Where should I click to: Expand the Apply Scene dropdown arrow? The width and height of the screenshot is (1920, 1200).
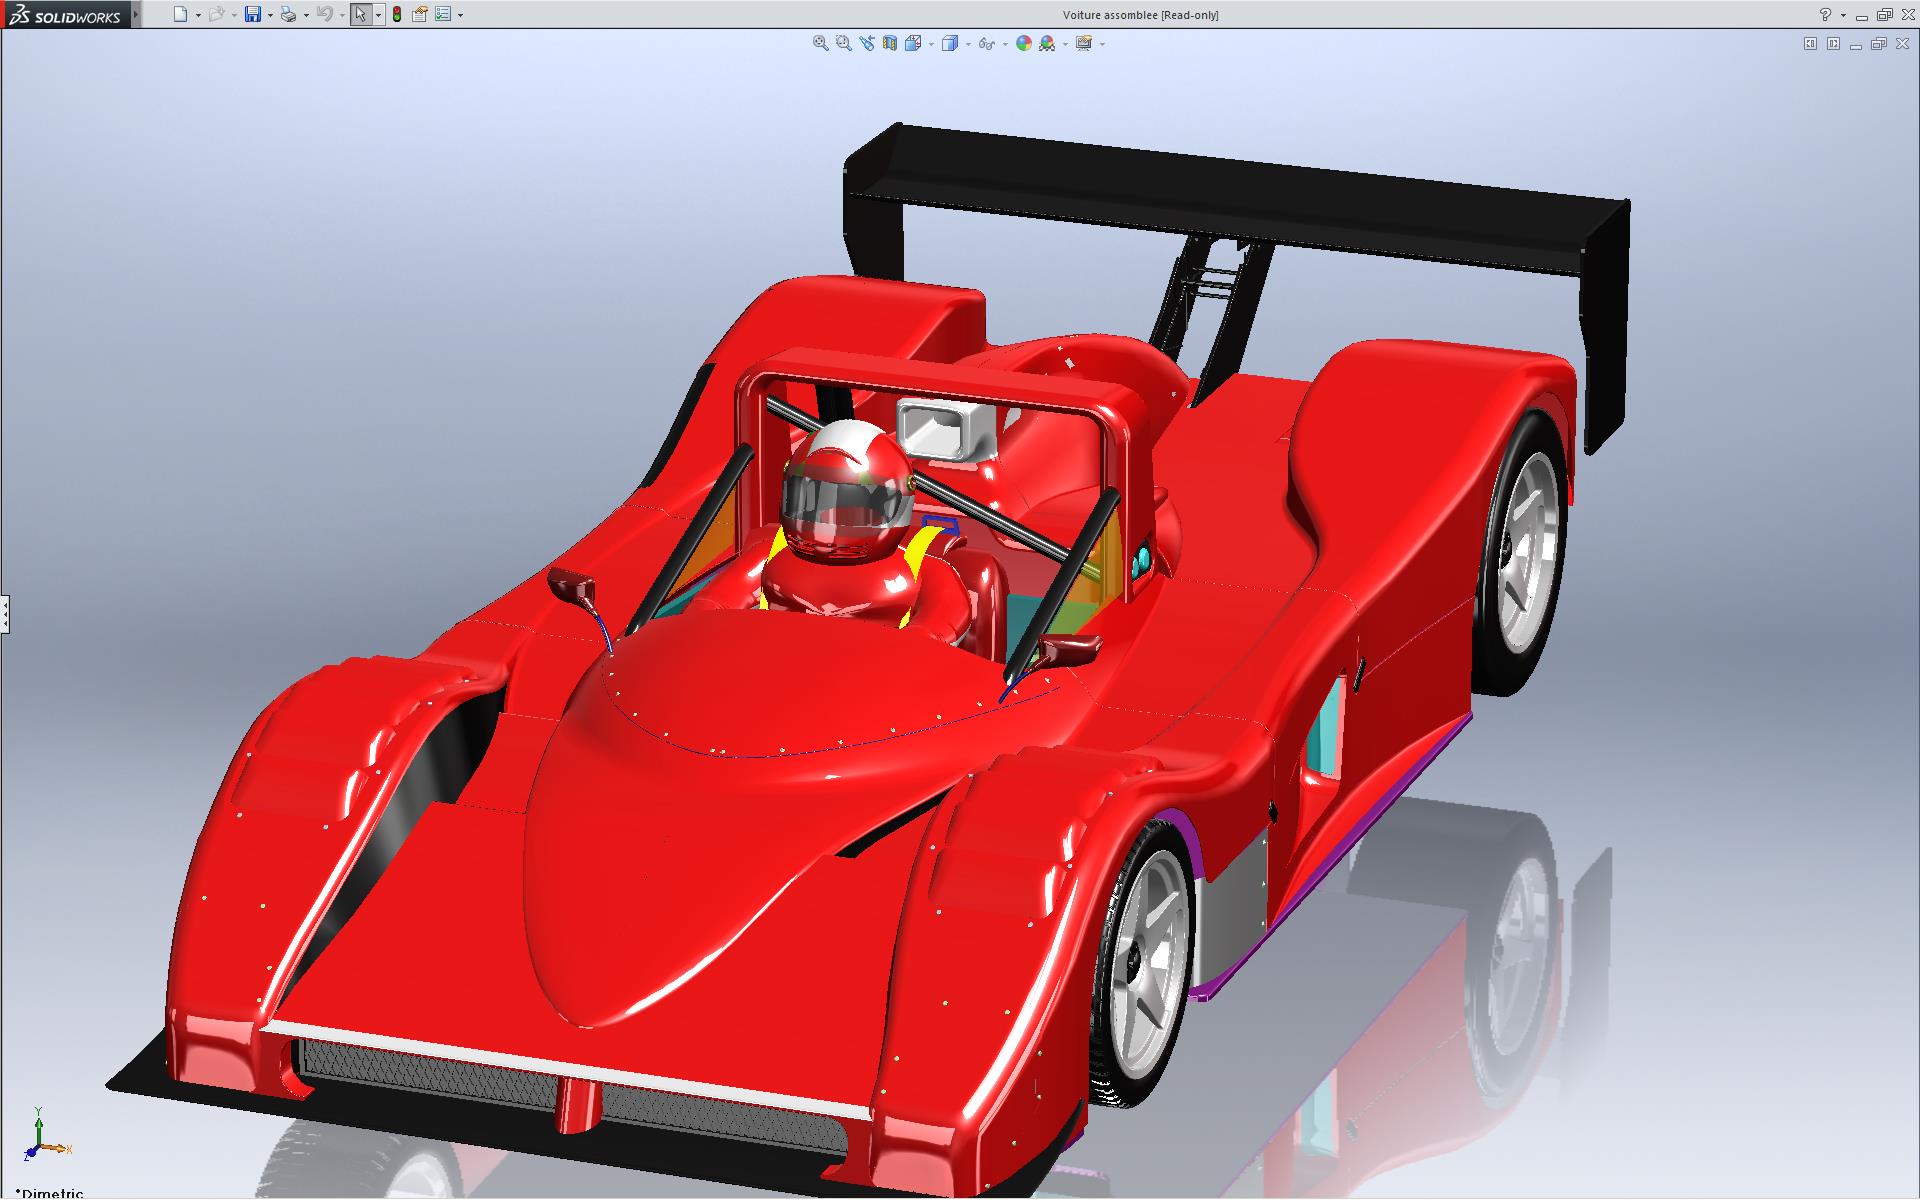(x=1065, y=44)
